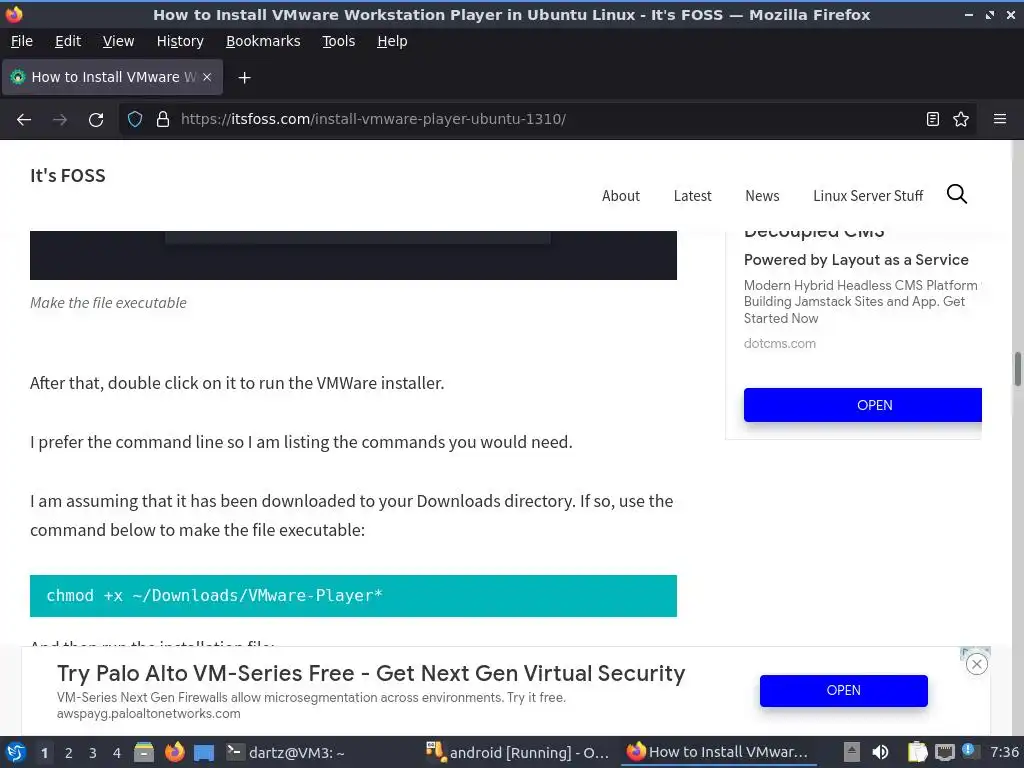Viewport: 1024px width, 768px height.
Task: Click the It's FOSS site logo
Action: 68,176
